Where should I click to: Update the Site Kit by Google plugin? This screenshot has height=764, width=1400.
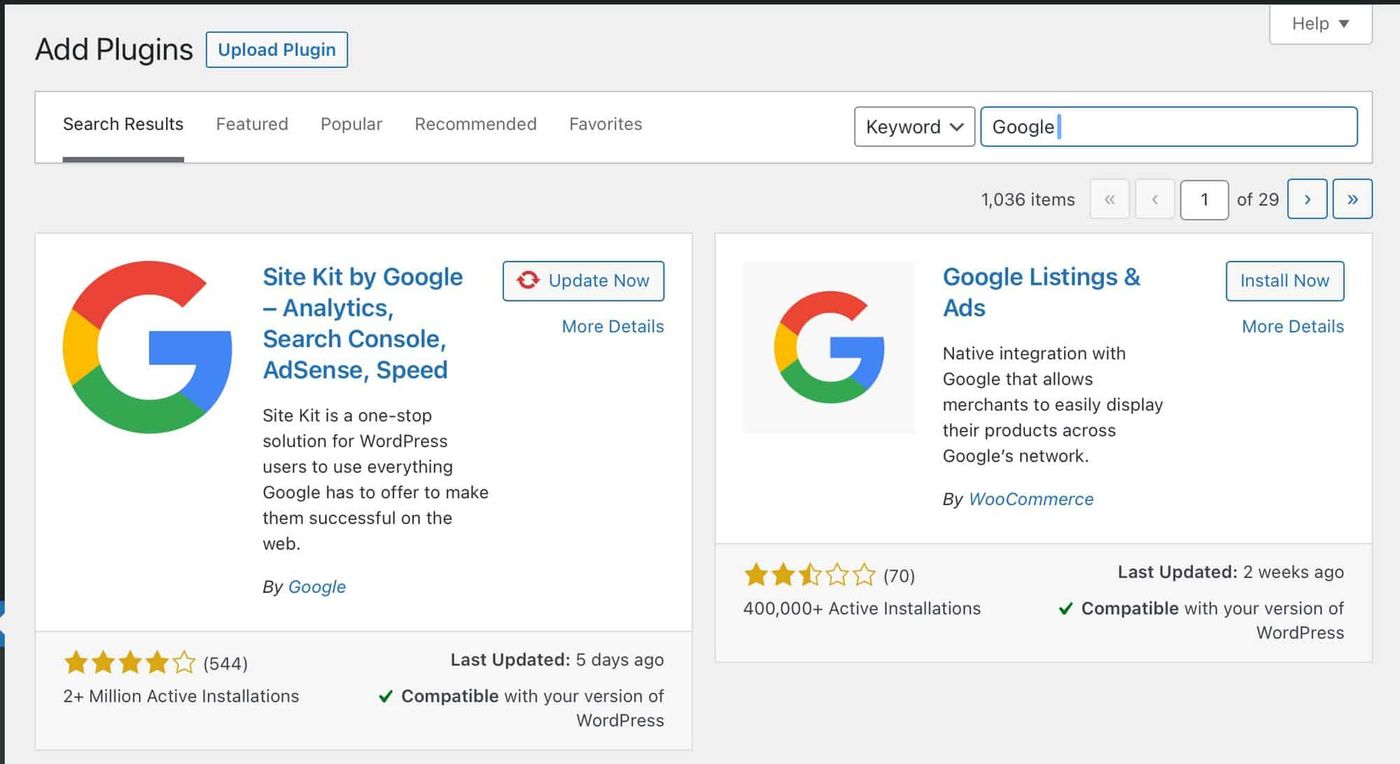click(583, 281)
